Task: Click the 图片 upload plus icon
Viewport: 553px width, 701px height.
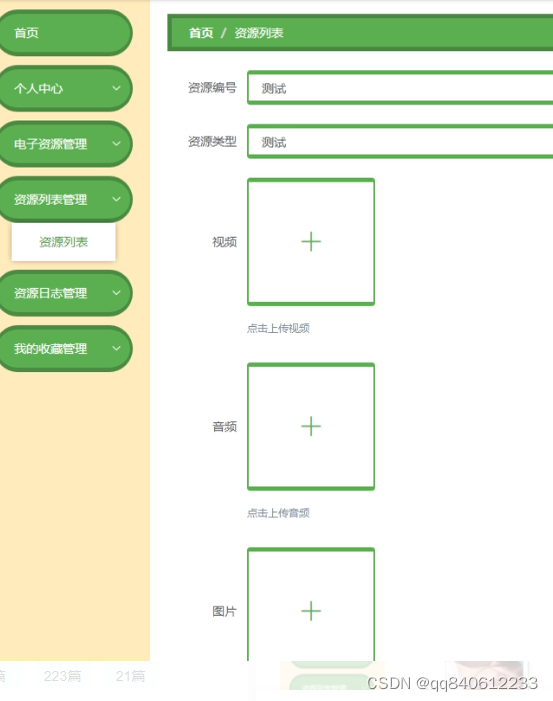Action: click(x=311, y=611)
